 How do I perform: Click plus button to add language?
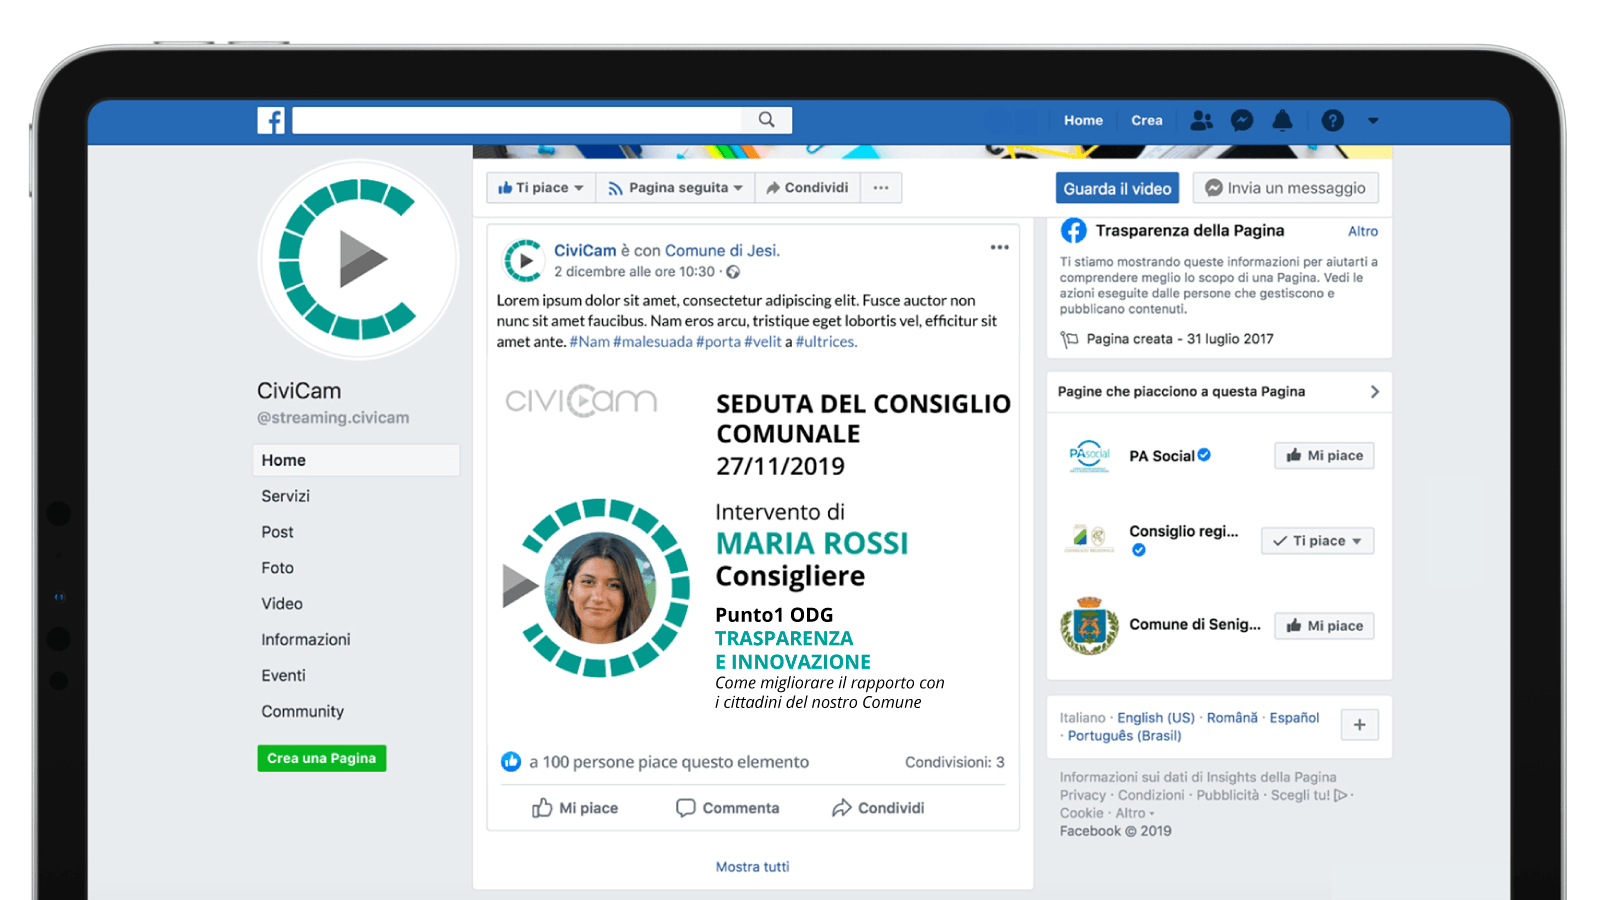(1359, 725)
